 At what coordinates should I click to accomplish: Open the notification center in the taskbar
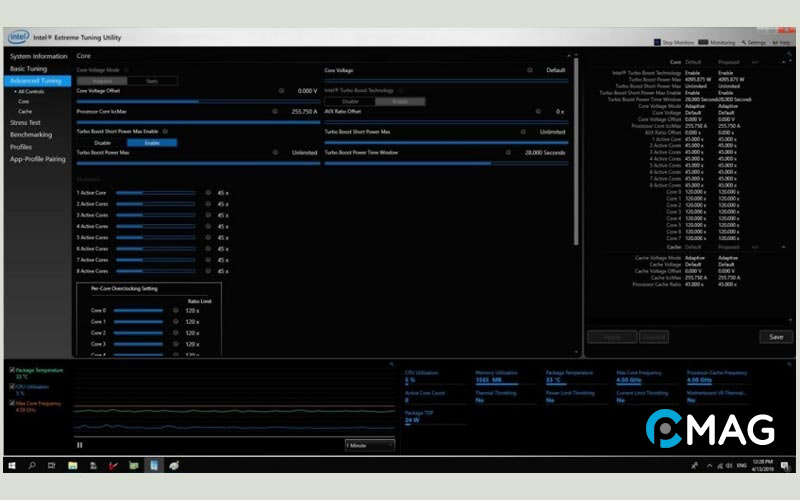coord(785,465)
